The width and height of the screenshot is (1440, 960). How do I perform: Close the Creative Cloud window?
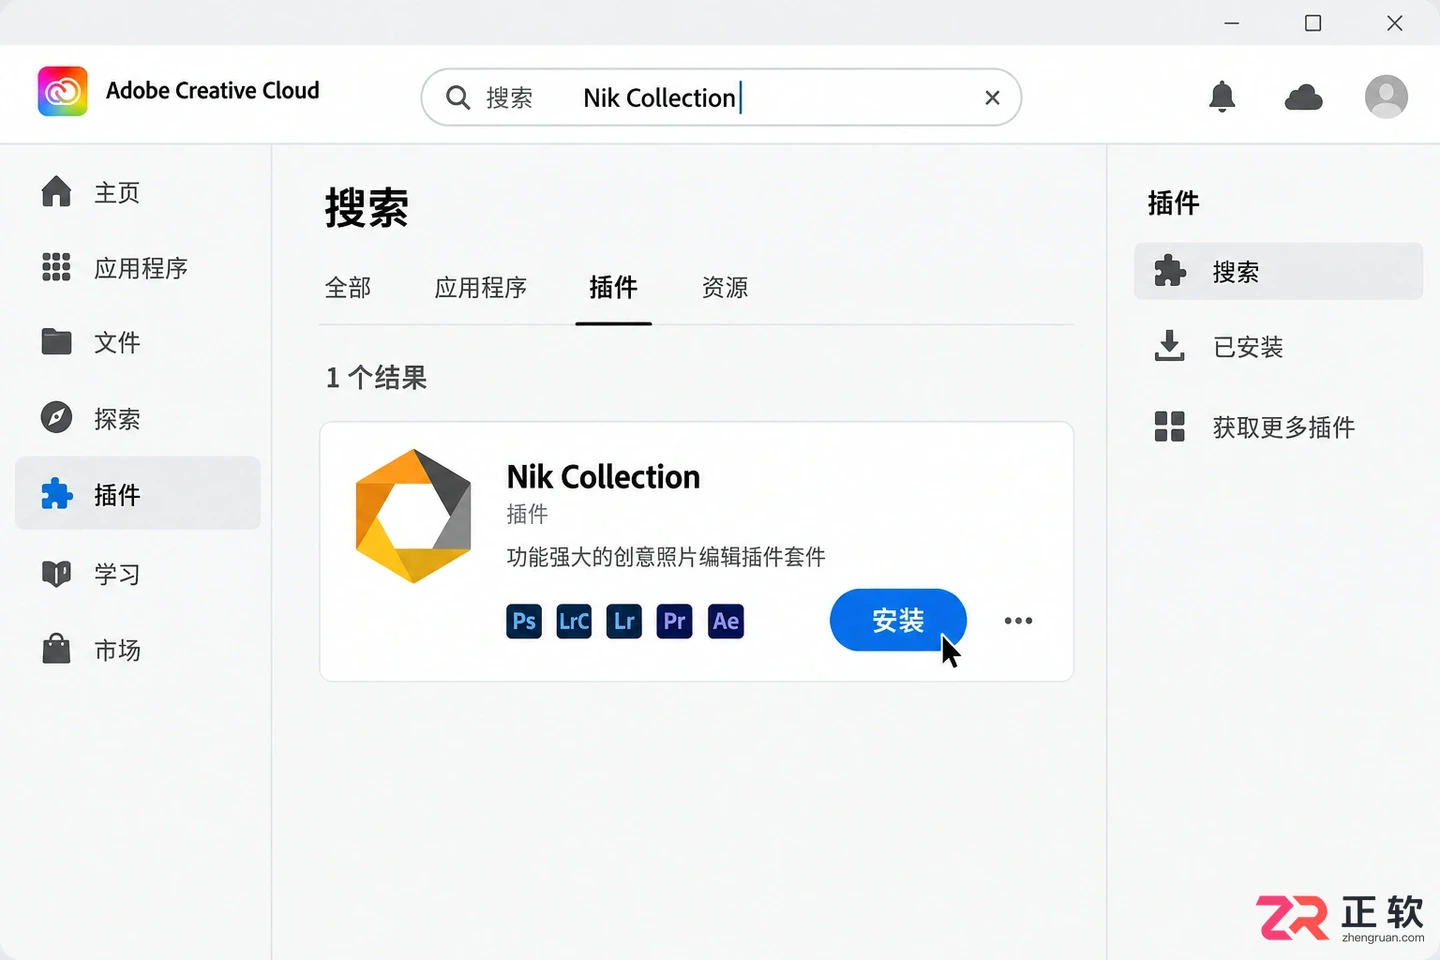click(x=1395, y=23)
